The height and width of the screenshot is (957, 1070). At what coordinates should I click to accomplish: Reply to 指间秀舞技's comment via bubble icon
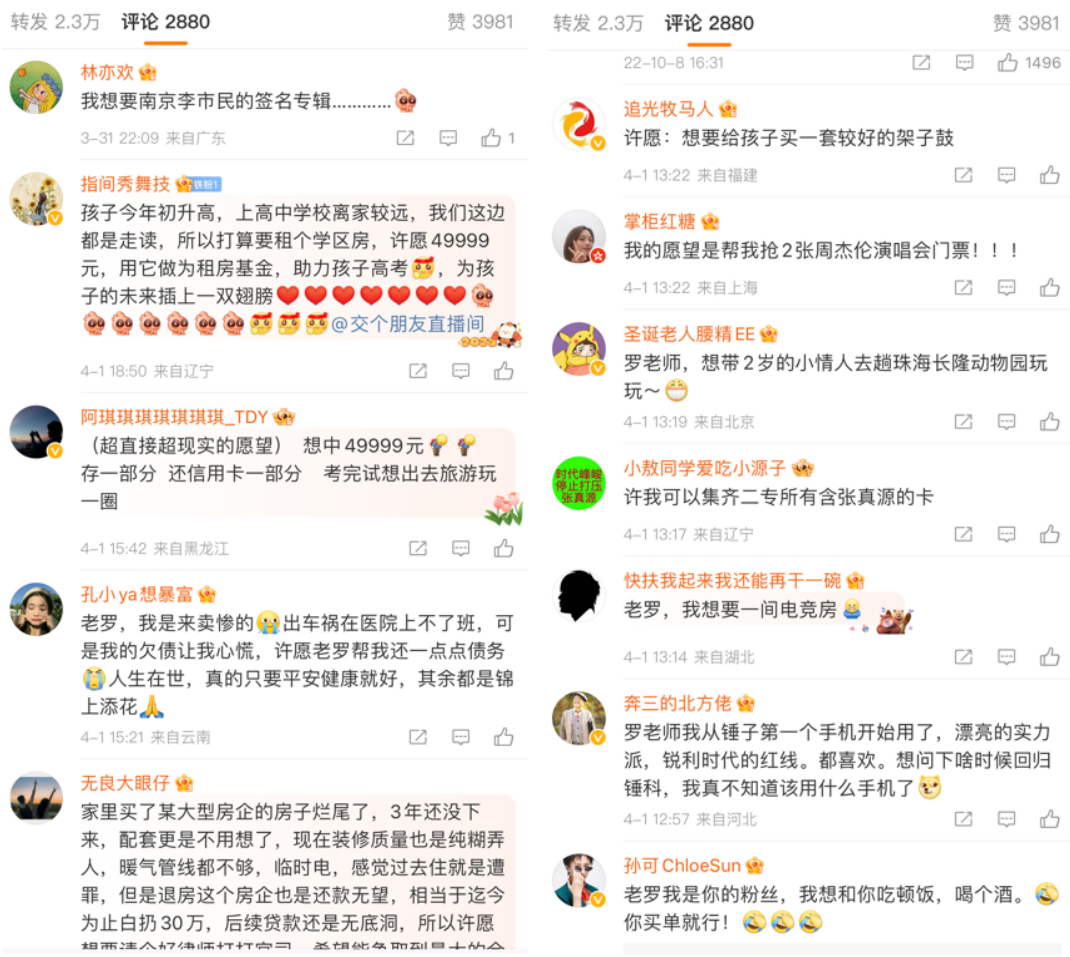click(x=461, y=371)
